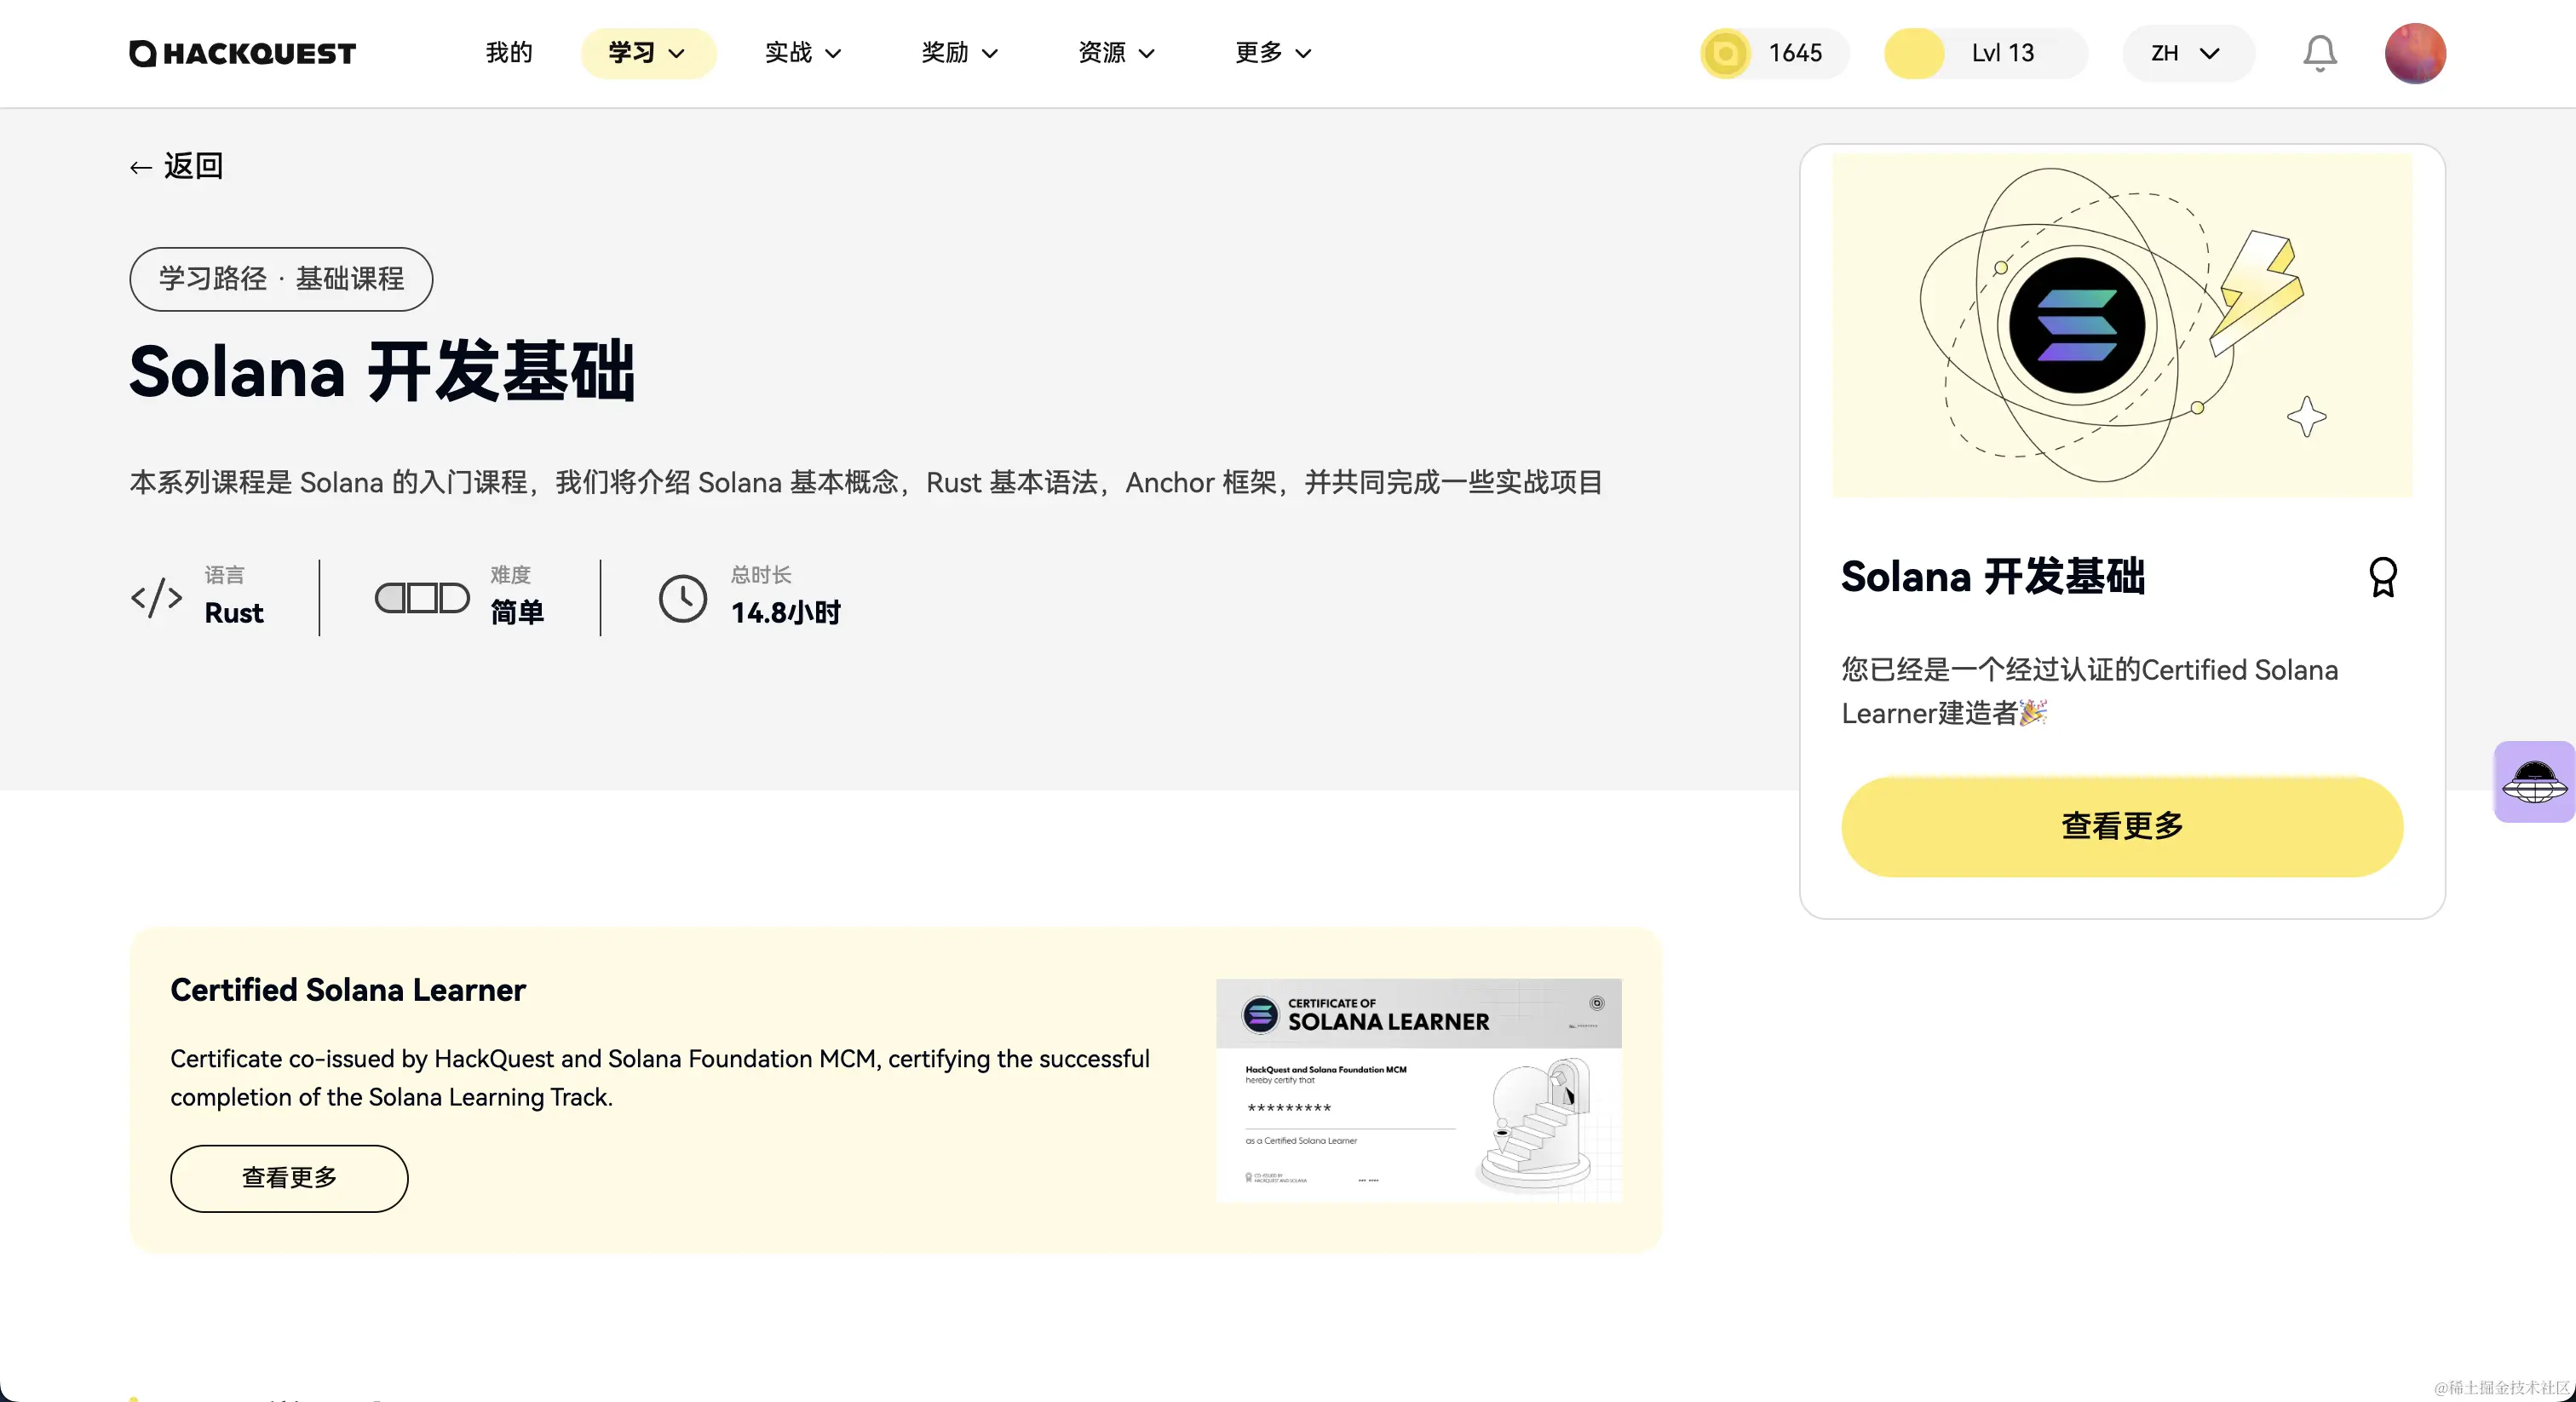The height and width of the screenshot is (1402, 2576).
Task: Click the yellow level badge circle
Action: coord(1914,53)
